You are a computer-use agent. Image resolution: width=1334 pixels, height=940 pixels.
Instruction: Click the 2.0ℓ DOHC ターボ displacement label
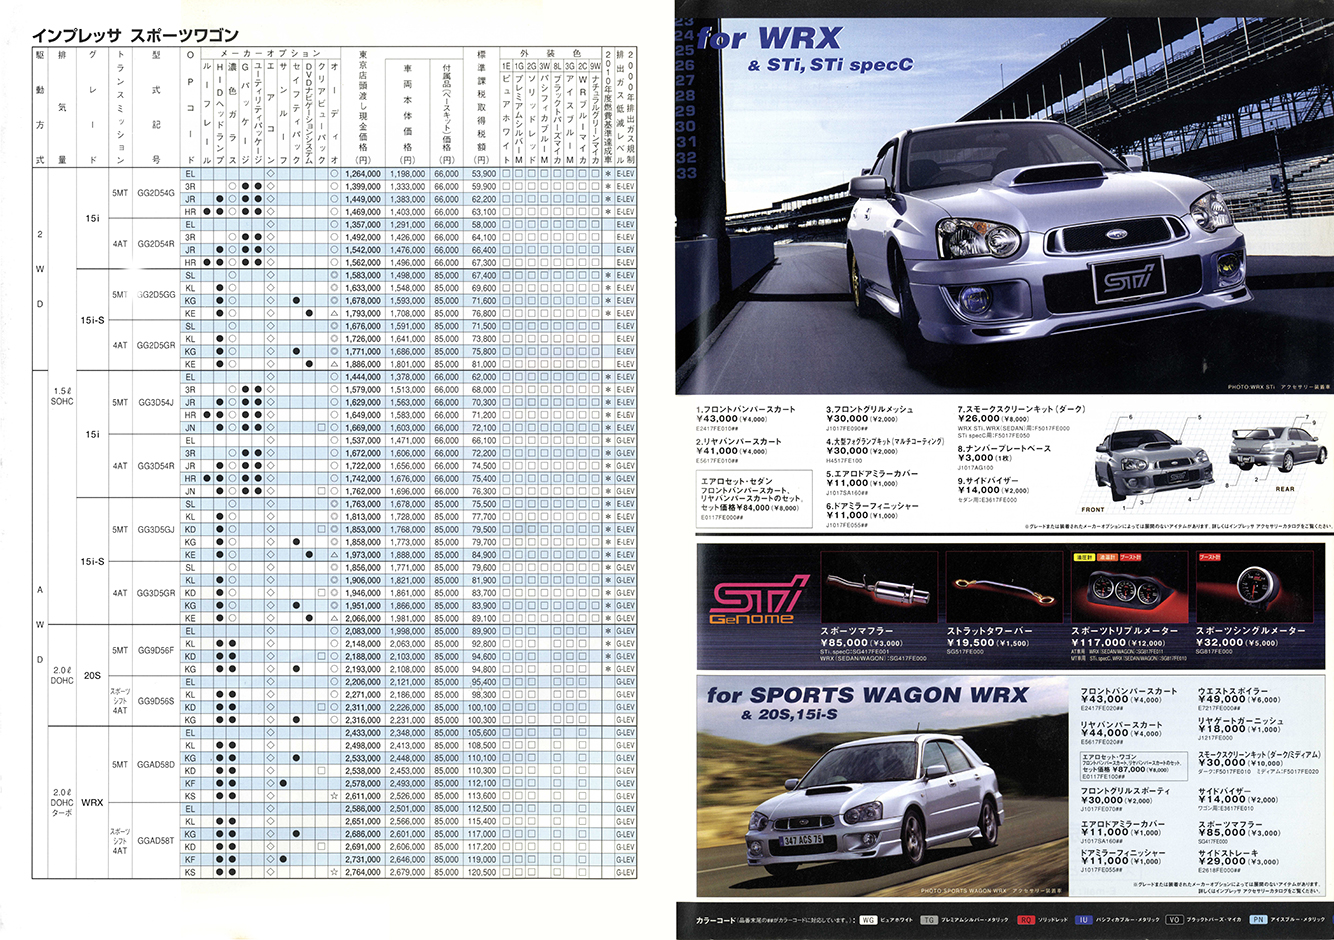click(62, 803)
